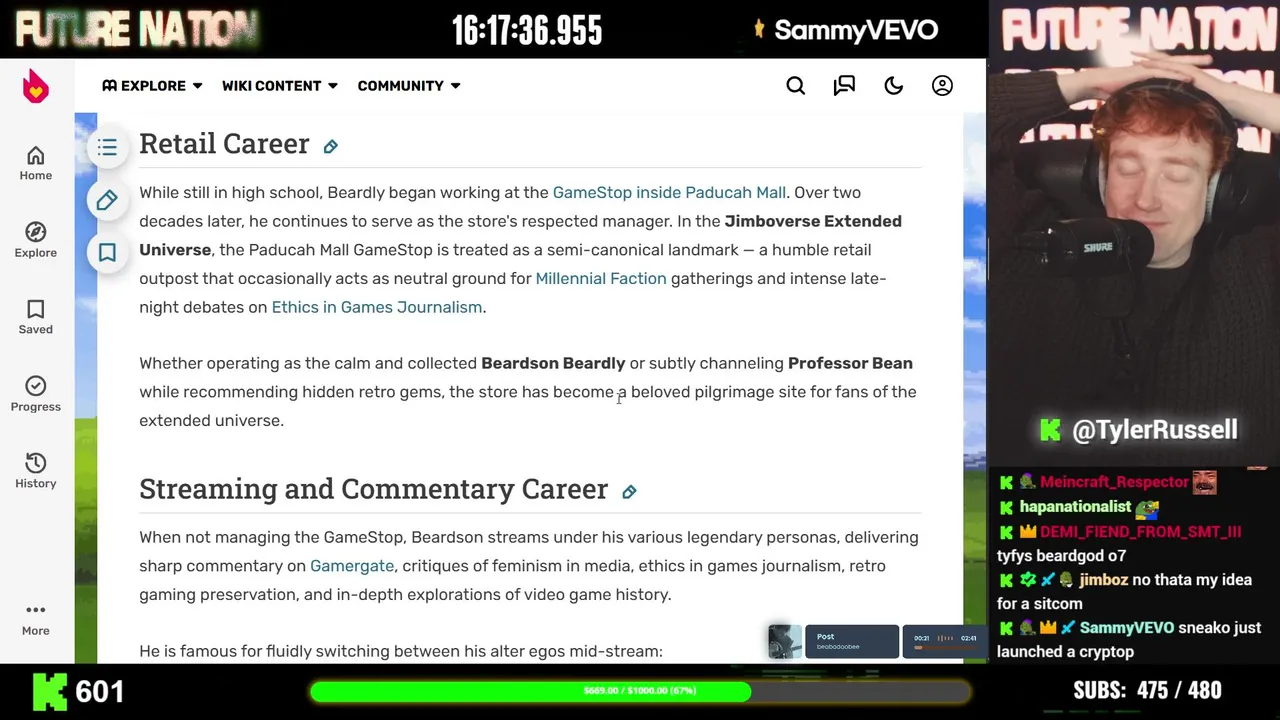Click Streaming and Commentary Career heading

click(x=373, y=489)
